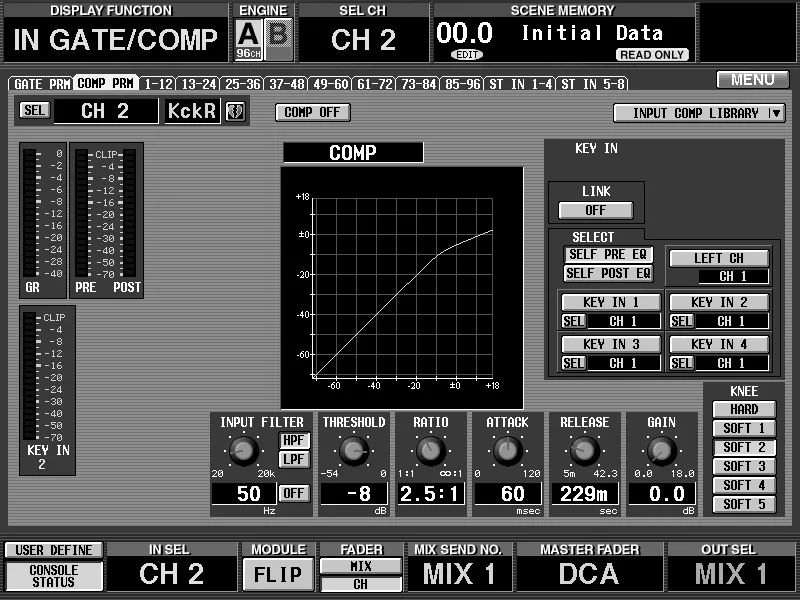Adjust the Threshold knob
The height and width of the screenshot is (600, 800).
354,451
